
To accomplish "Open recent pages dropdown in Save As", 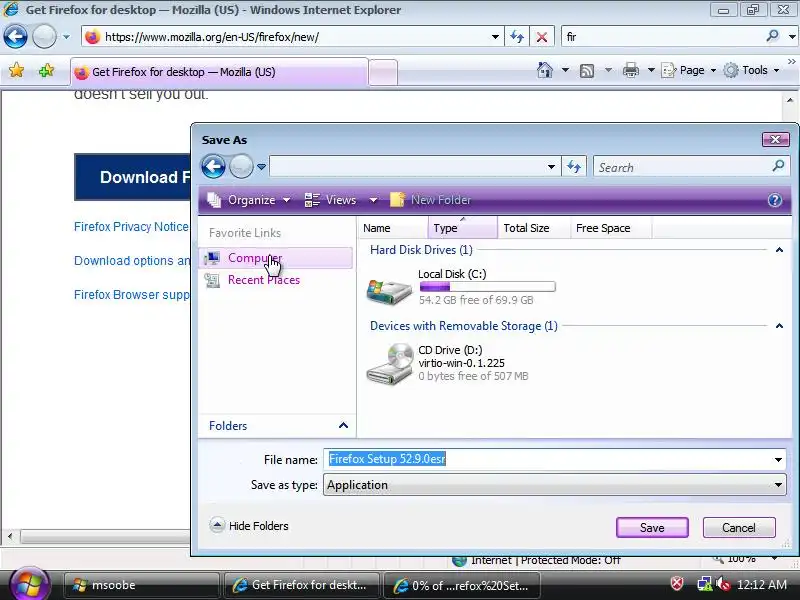I will point(261,167).
